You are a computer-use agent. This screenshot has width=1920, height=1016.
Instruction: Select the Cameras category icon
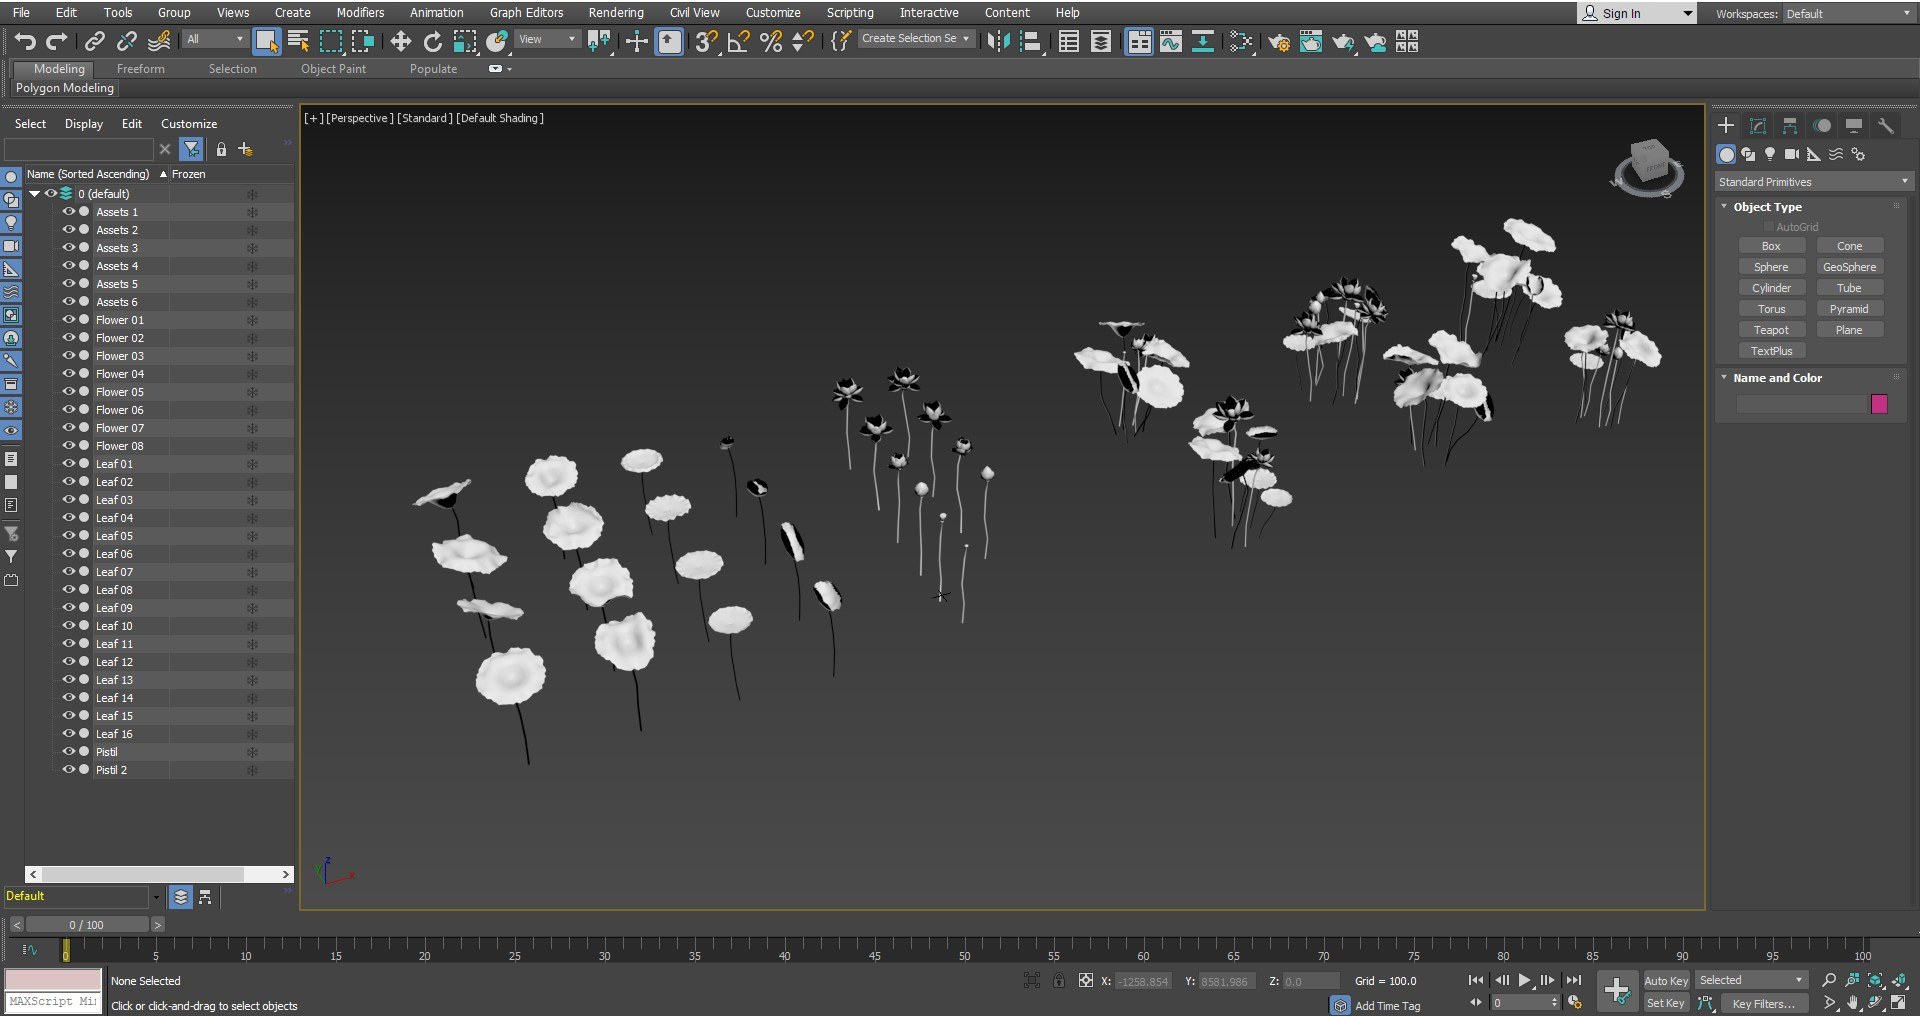(x=1792, y=154)
